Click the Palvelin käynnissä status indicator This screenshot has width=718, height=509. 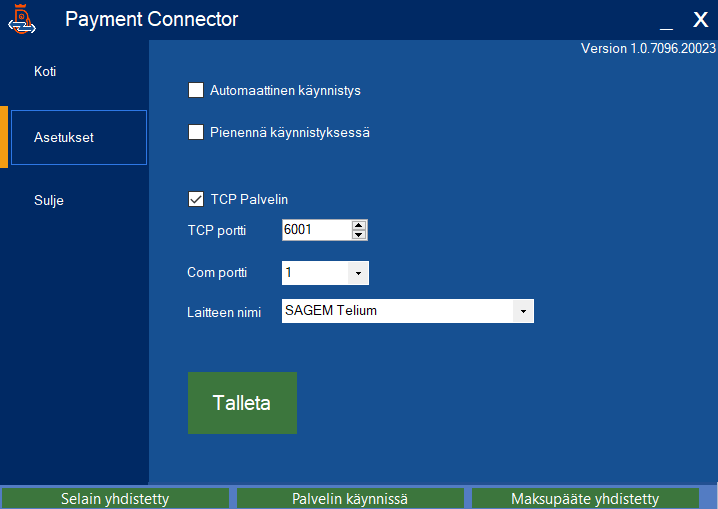coord(349,498)
